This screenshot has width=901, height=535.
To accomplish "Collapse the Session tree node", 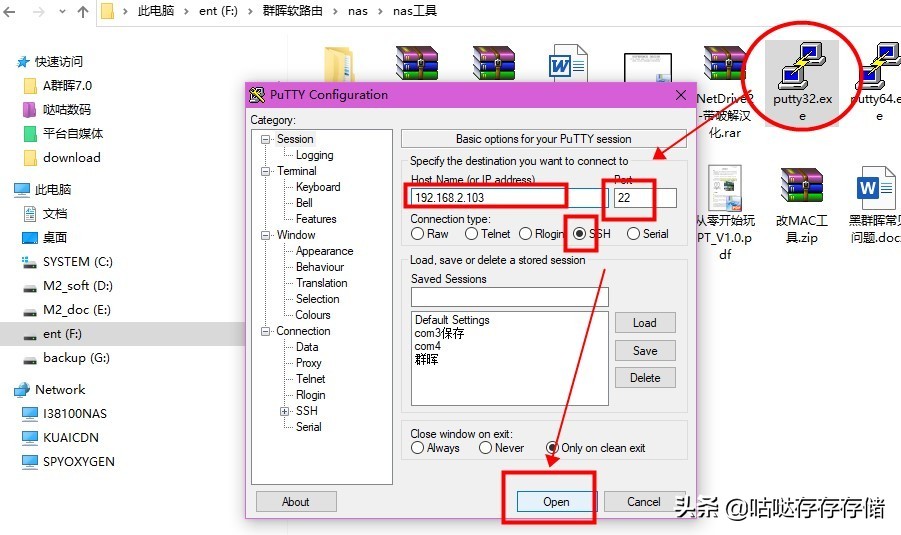I will (x=265, y=139).
